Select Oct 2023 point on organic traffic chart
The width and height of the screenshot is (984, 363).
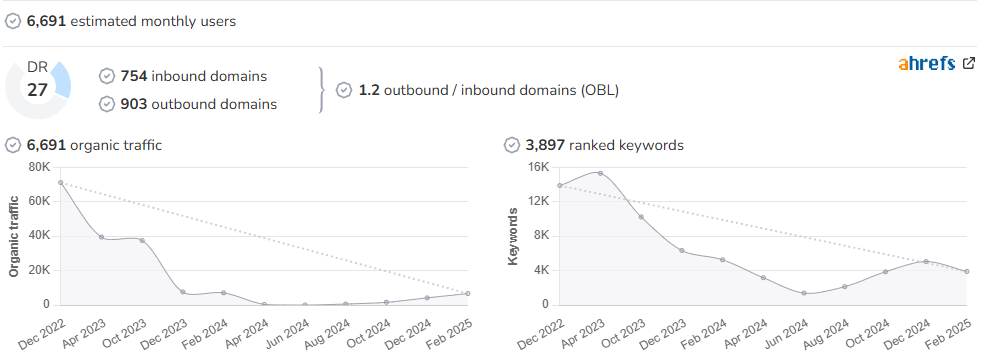142,241
